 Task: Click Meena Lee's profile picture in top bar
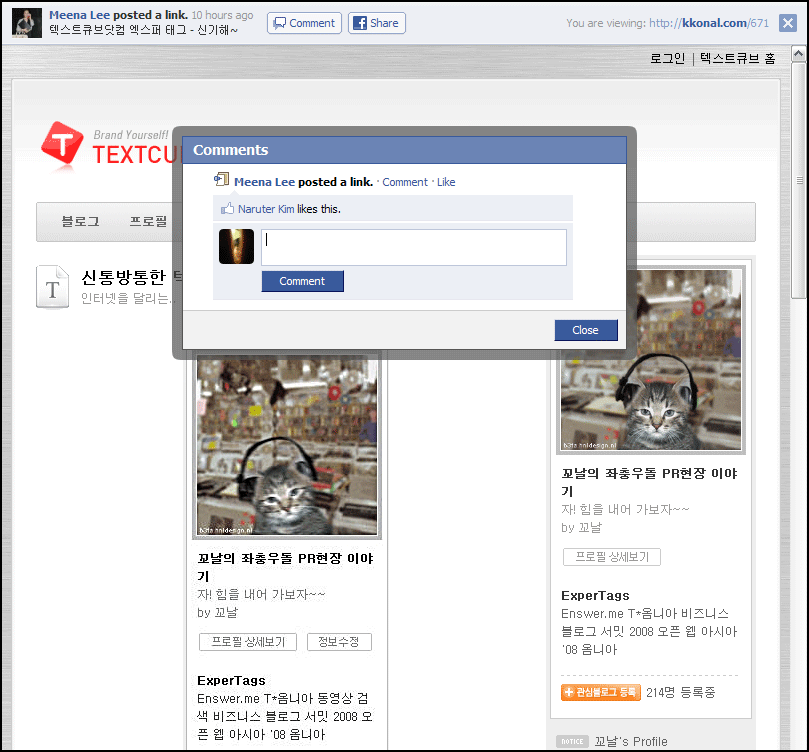(x=26, y=23)
